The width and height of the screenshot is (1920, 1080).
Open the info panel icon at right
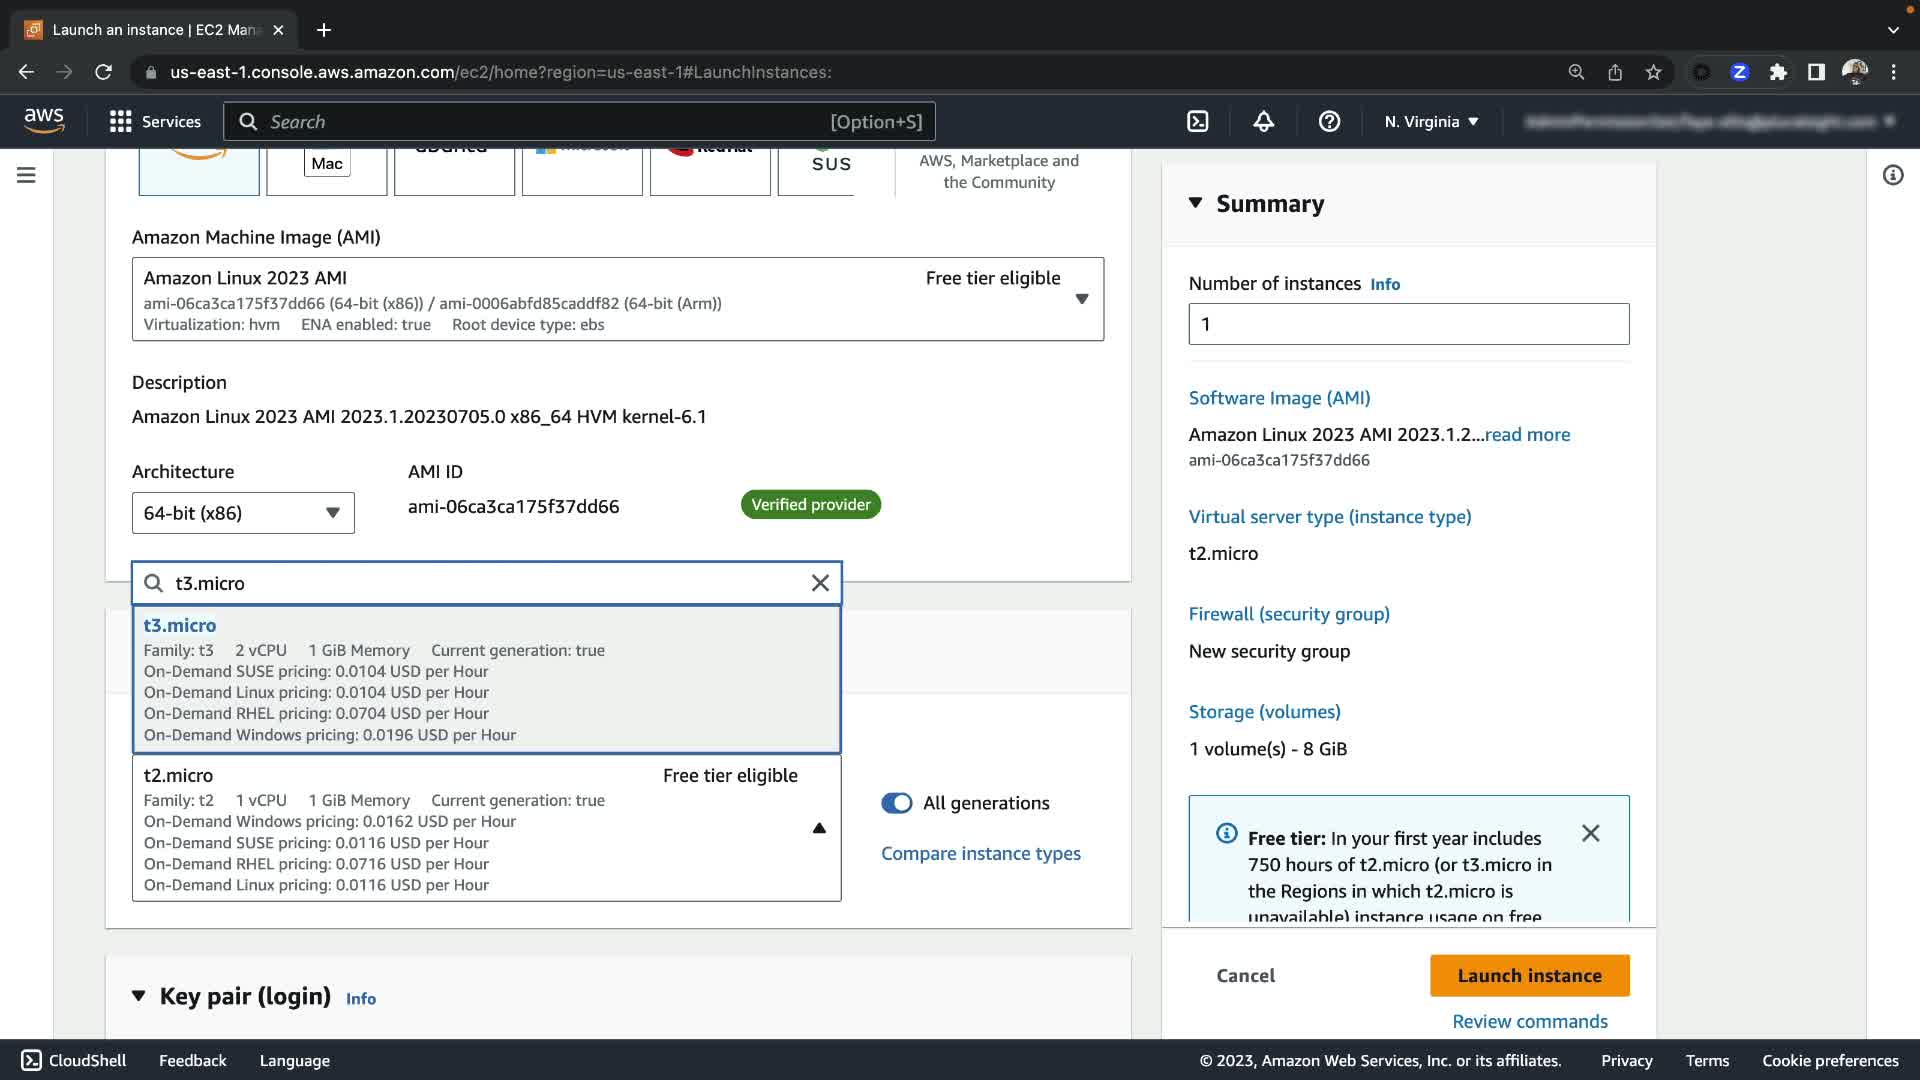point(1892,176)
